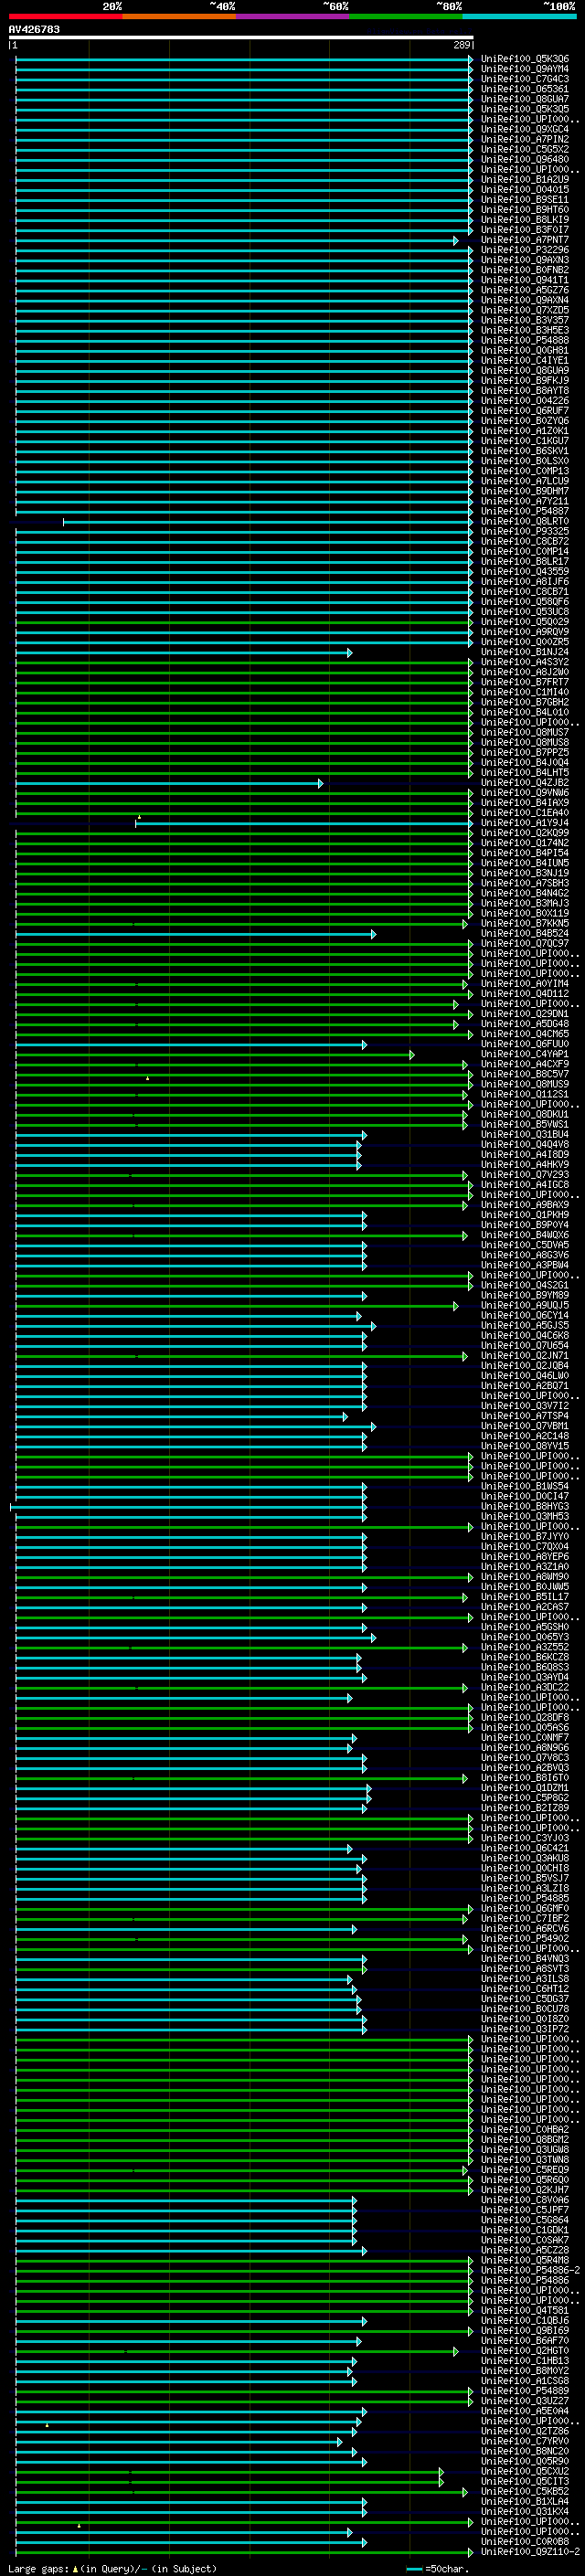The width and height of the screenshot is (585, 2576).
Task: Click the cyan ~100% identity legend segment
Action: 520,16
